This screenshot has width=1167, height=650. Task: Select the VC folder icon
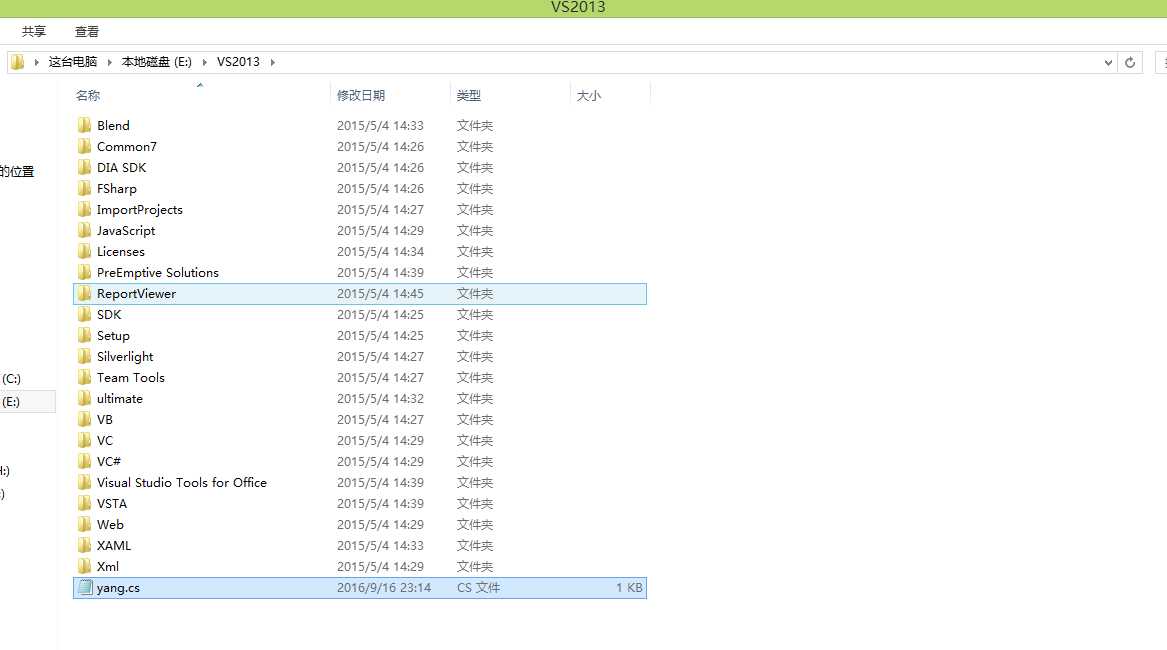click(x=84, y=440)
